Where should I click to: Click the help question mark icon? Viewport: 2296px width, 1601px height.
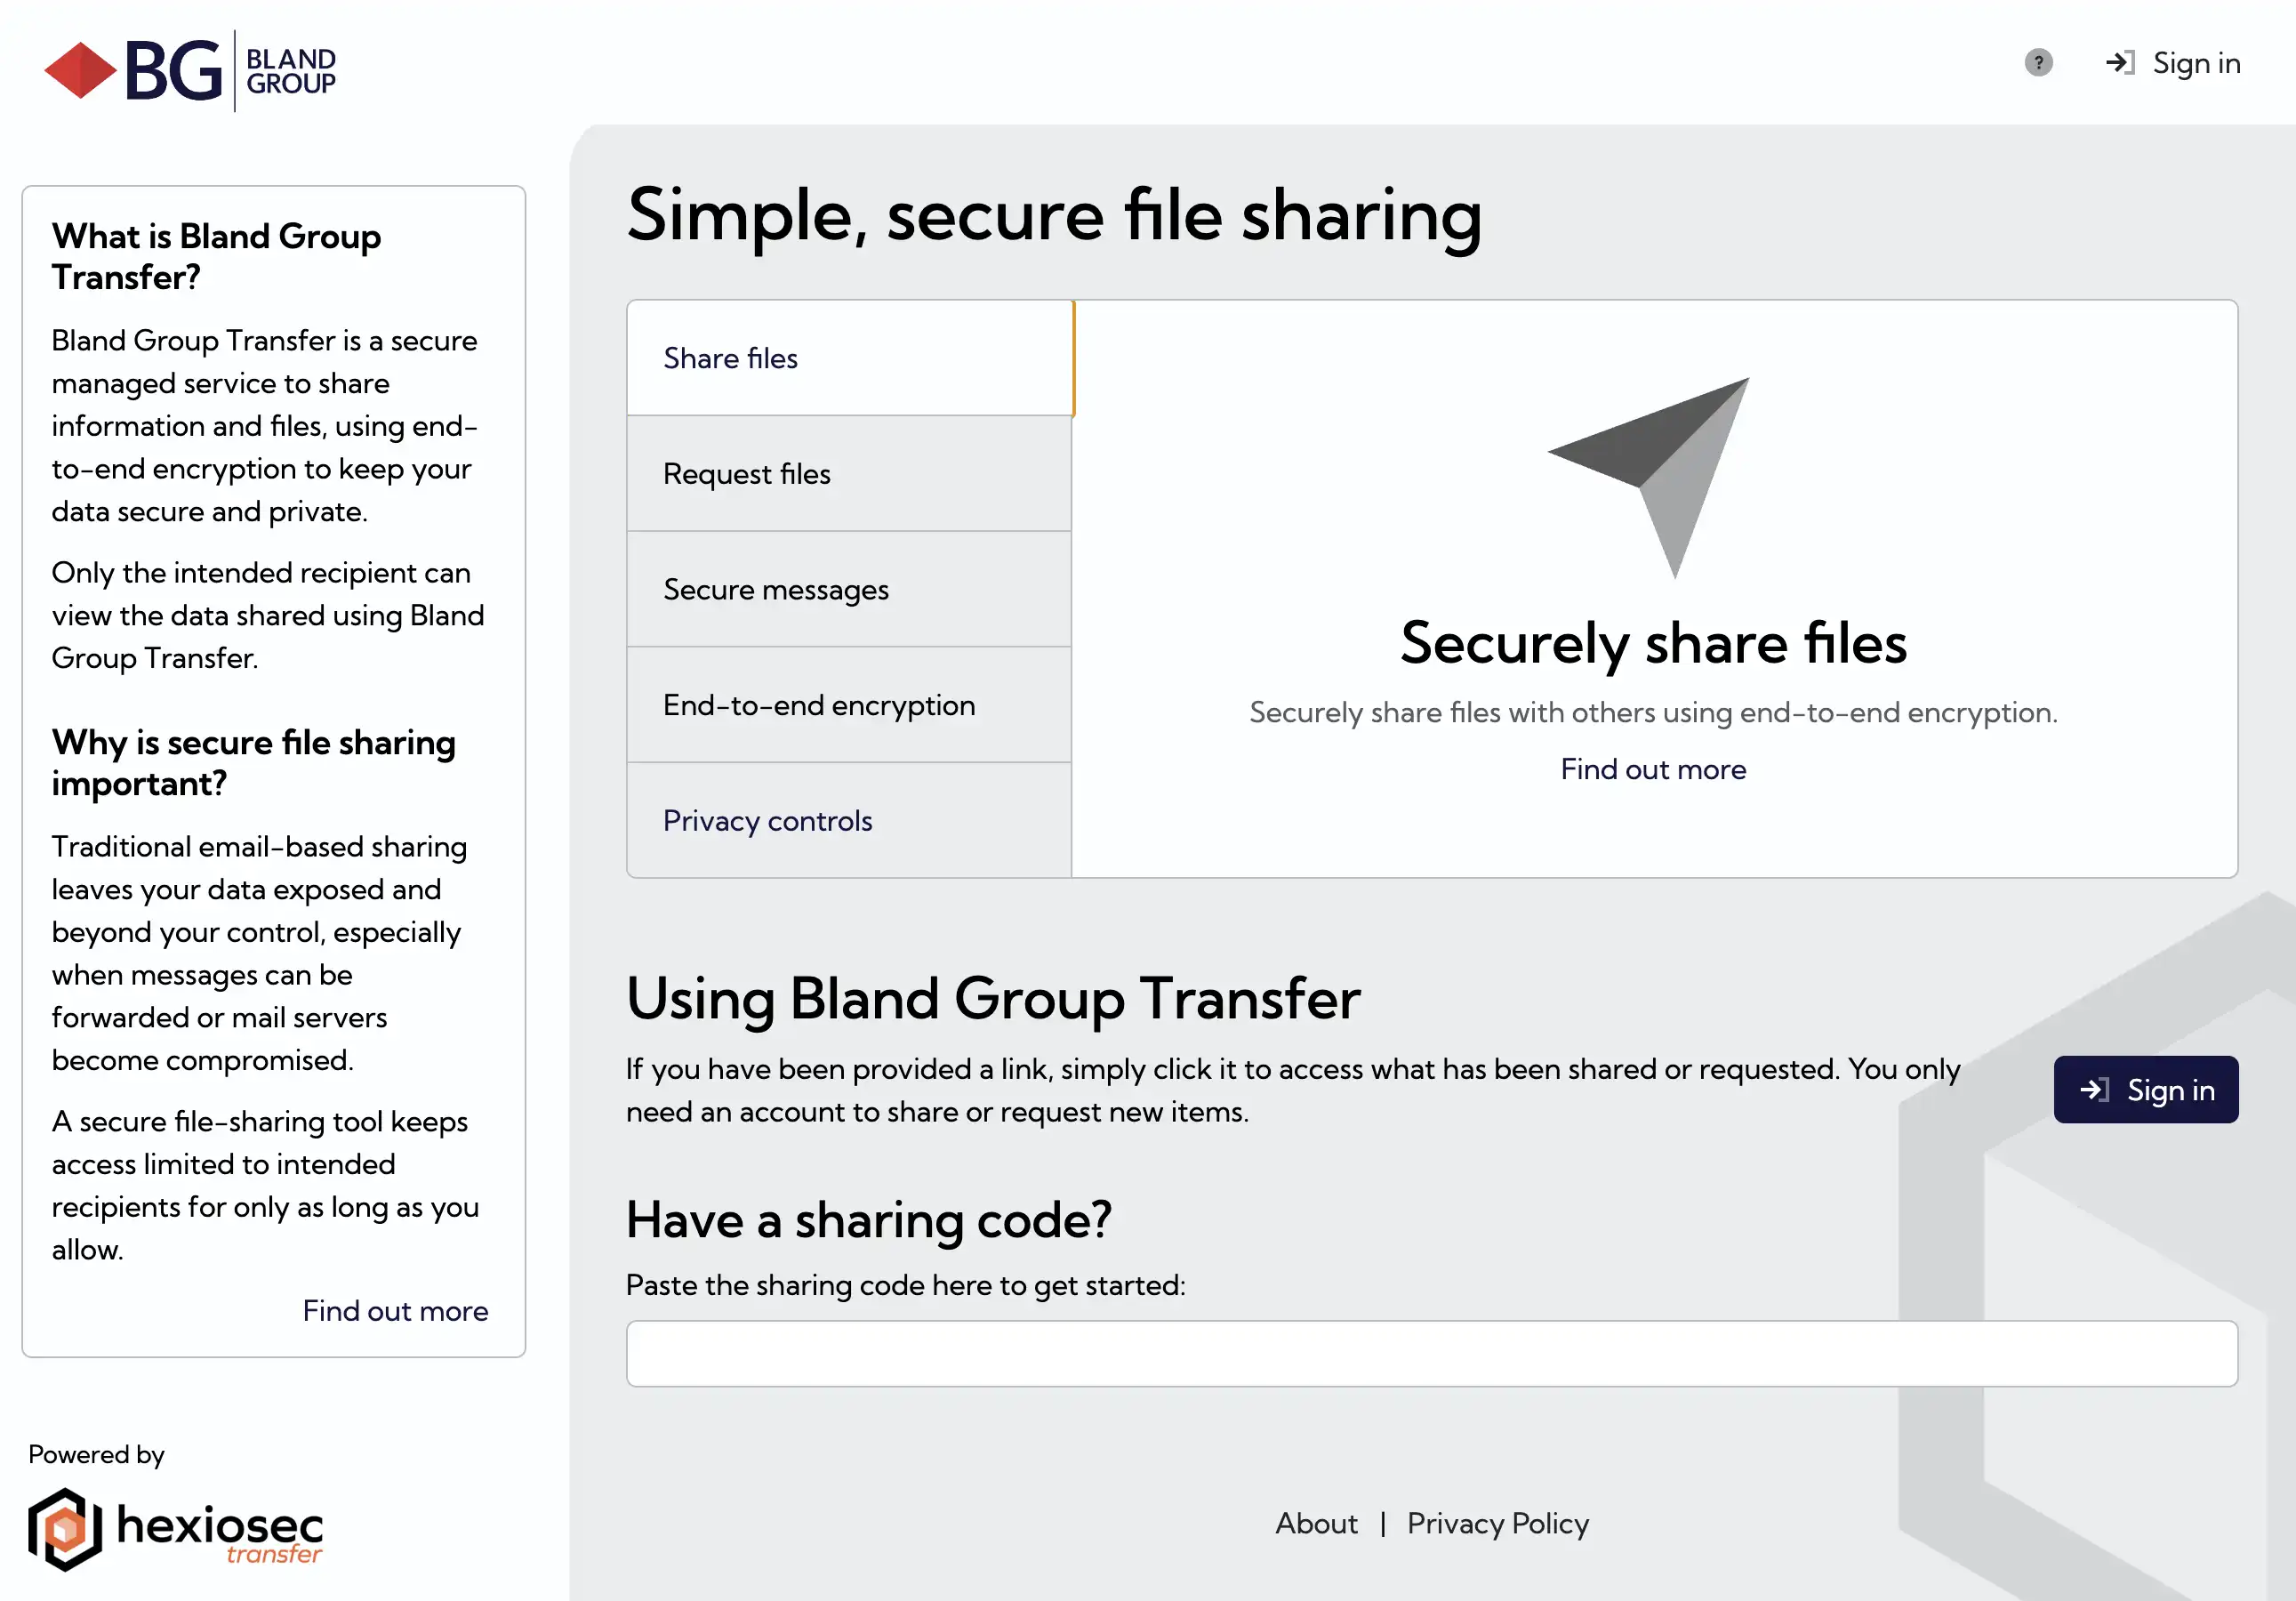point(2038,63)
